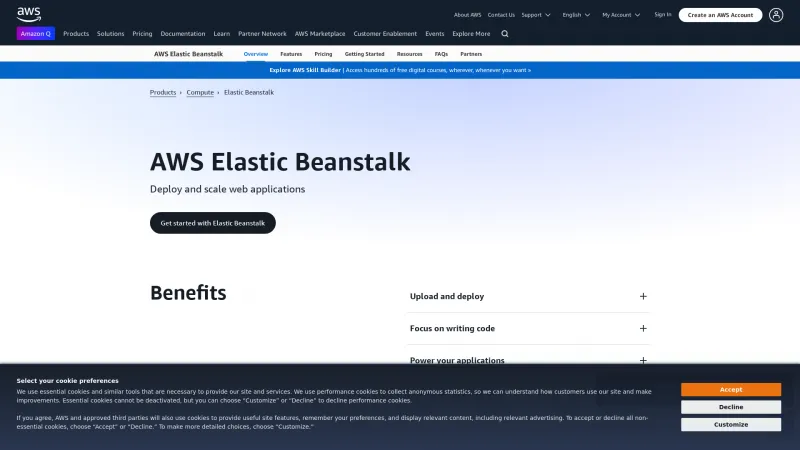
Task: Click the Compute breadcrumb link
Action: click(200, 92)
